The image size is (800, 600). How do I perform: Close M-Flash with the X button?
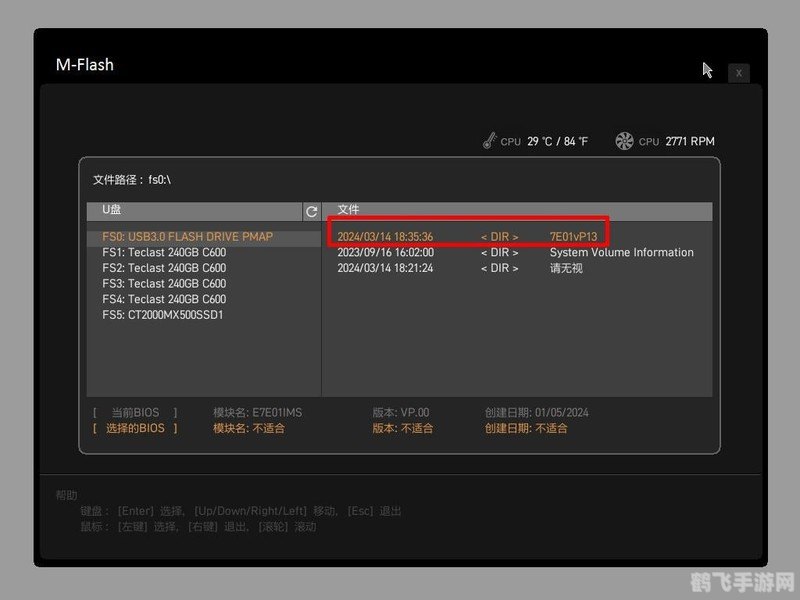point(738,72)
